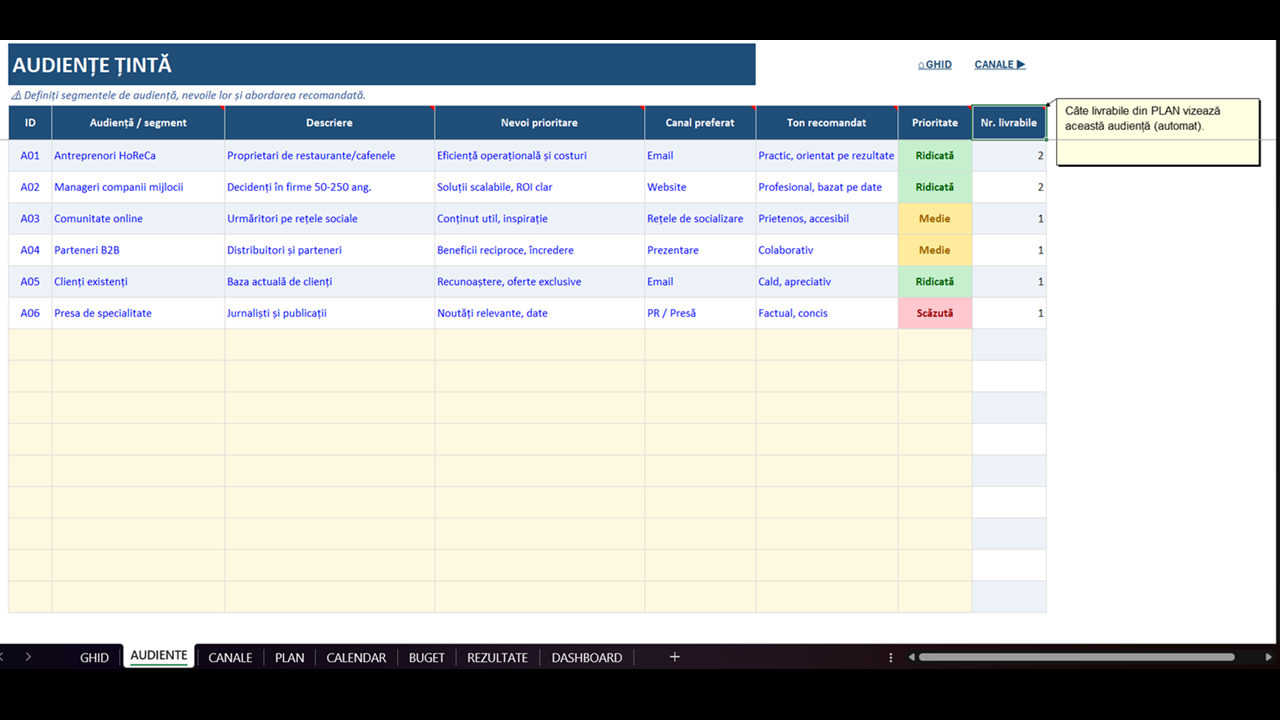
Task: Select the Colaborativ tone cell
Action: click(x=827, y=250)
